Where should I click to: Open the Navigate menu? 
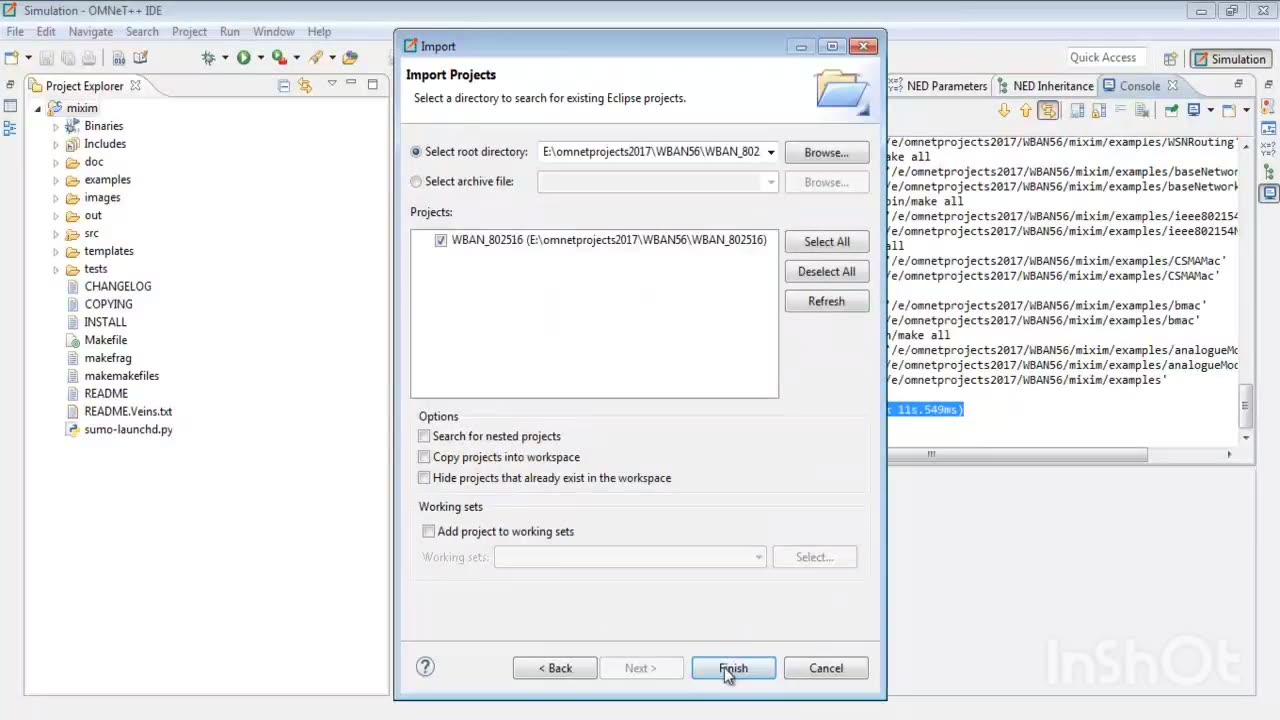tap(91, 31)
